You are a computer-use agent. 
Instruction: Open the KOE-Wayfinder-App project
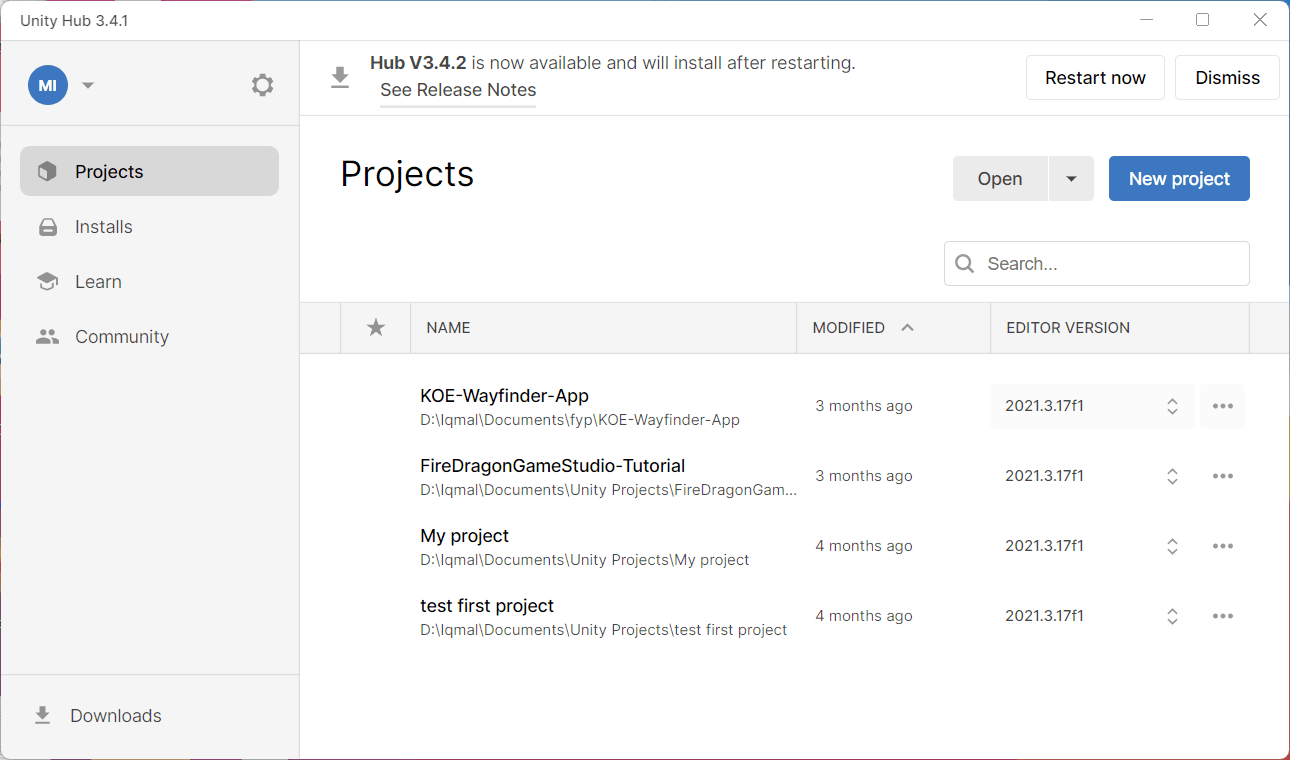click(504, 396)
